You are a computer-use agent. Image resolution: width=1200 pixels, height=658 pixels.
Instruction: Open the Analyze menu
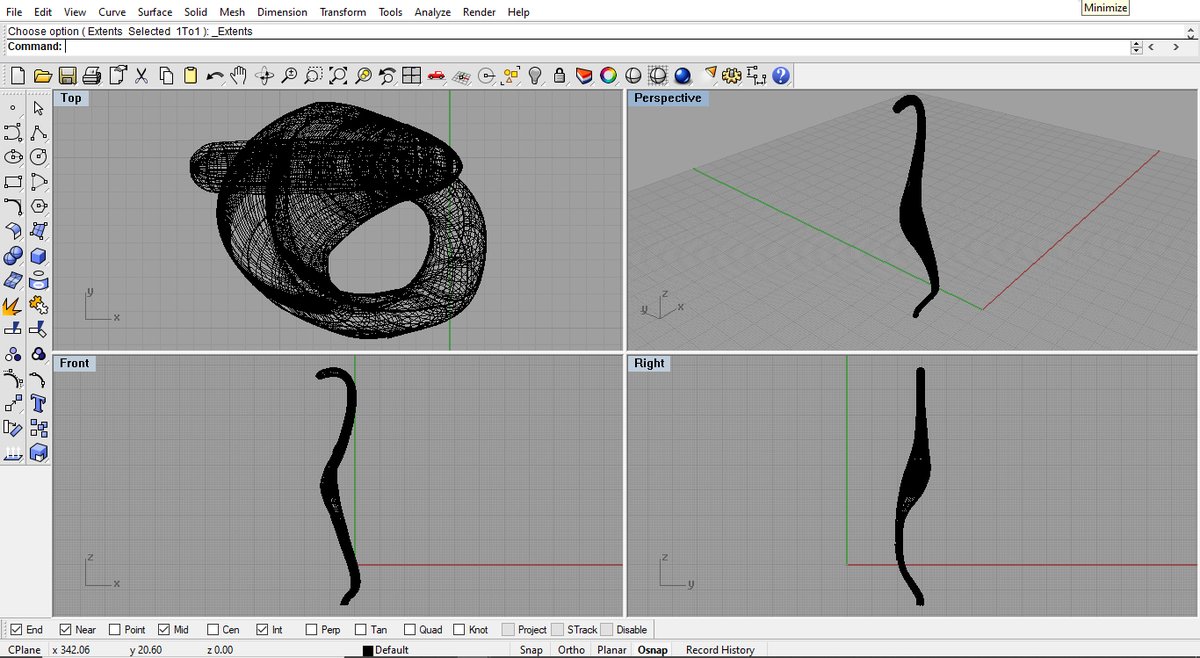(432, 12)
